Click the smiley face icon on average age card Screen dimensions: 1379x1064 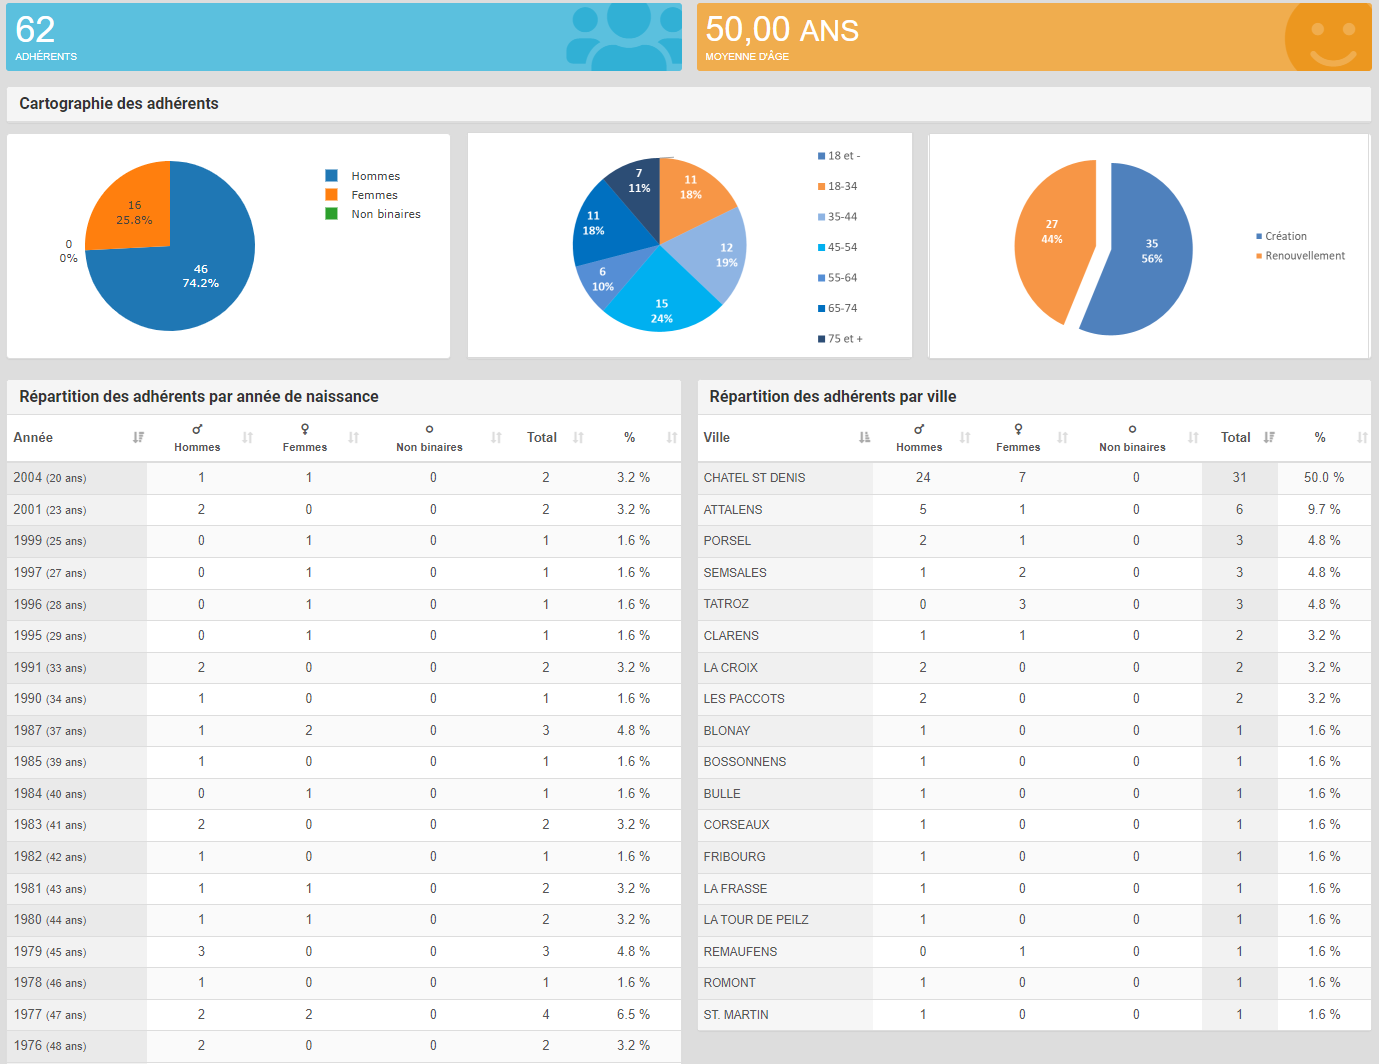[x=1332, y=39]
